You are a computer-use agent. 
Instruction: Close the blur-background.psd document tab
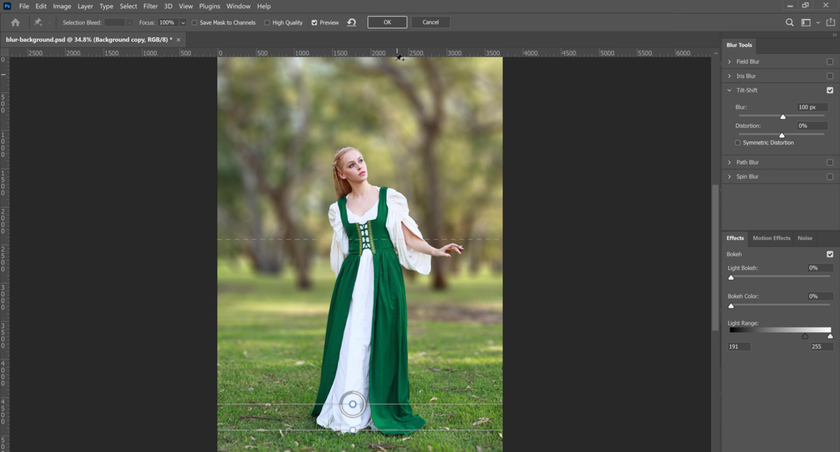coord(178,40)
